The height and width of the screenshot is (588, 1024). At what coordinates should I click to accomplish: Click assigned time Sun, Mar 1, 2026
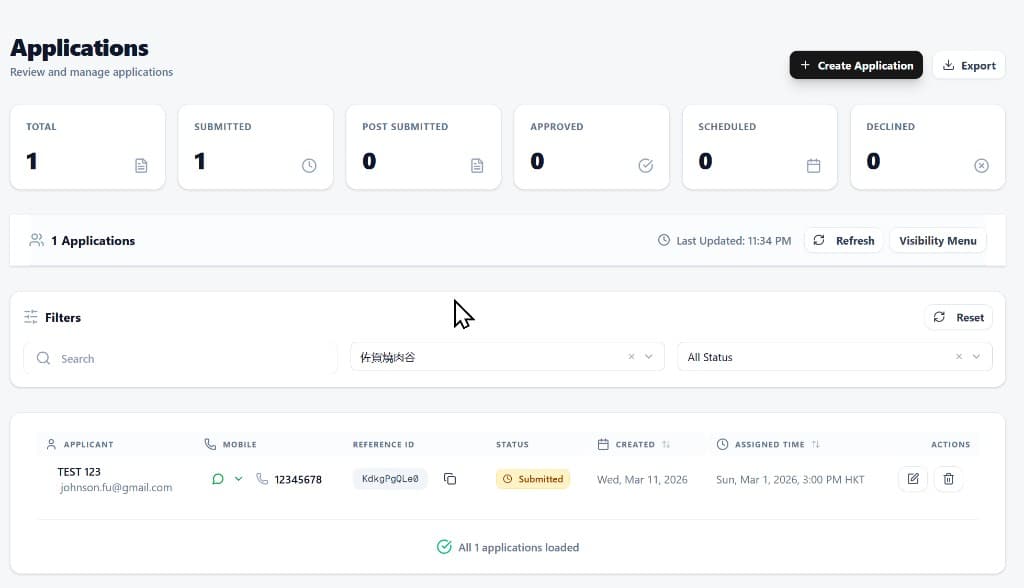790,480
